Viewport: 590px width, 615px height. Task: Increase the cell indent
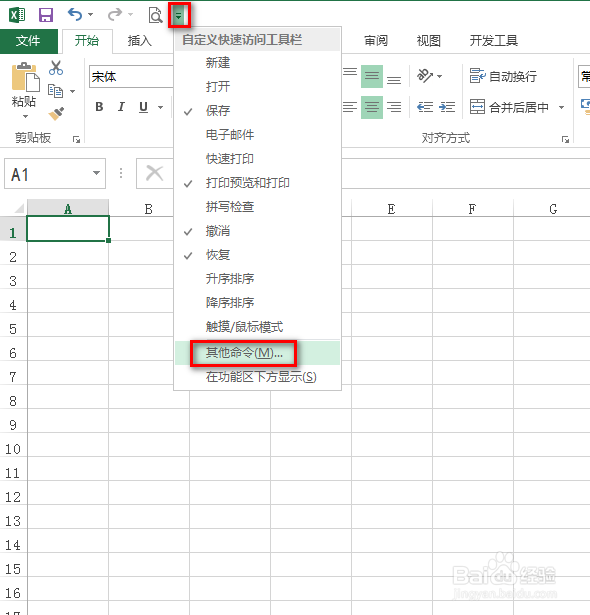(x=447, y=107)
